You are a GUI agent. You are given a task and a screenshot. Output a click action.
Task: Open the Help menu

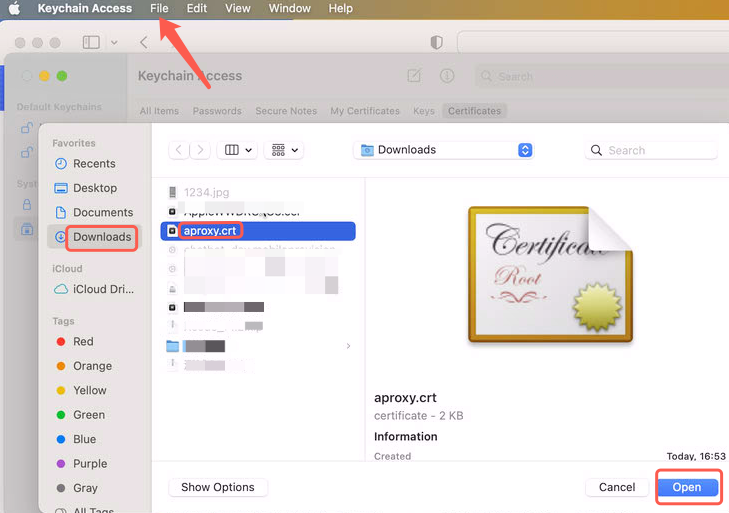click(340, 8)
